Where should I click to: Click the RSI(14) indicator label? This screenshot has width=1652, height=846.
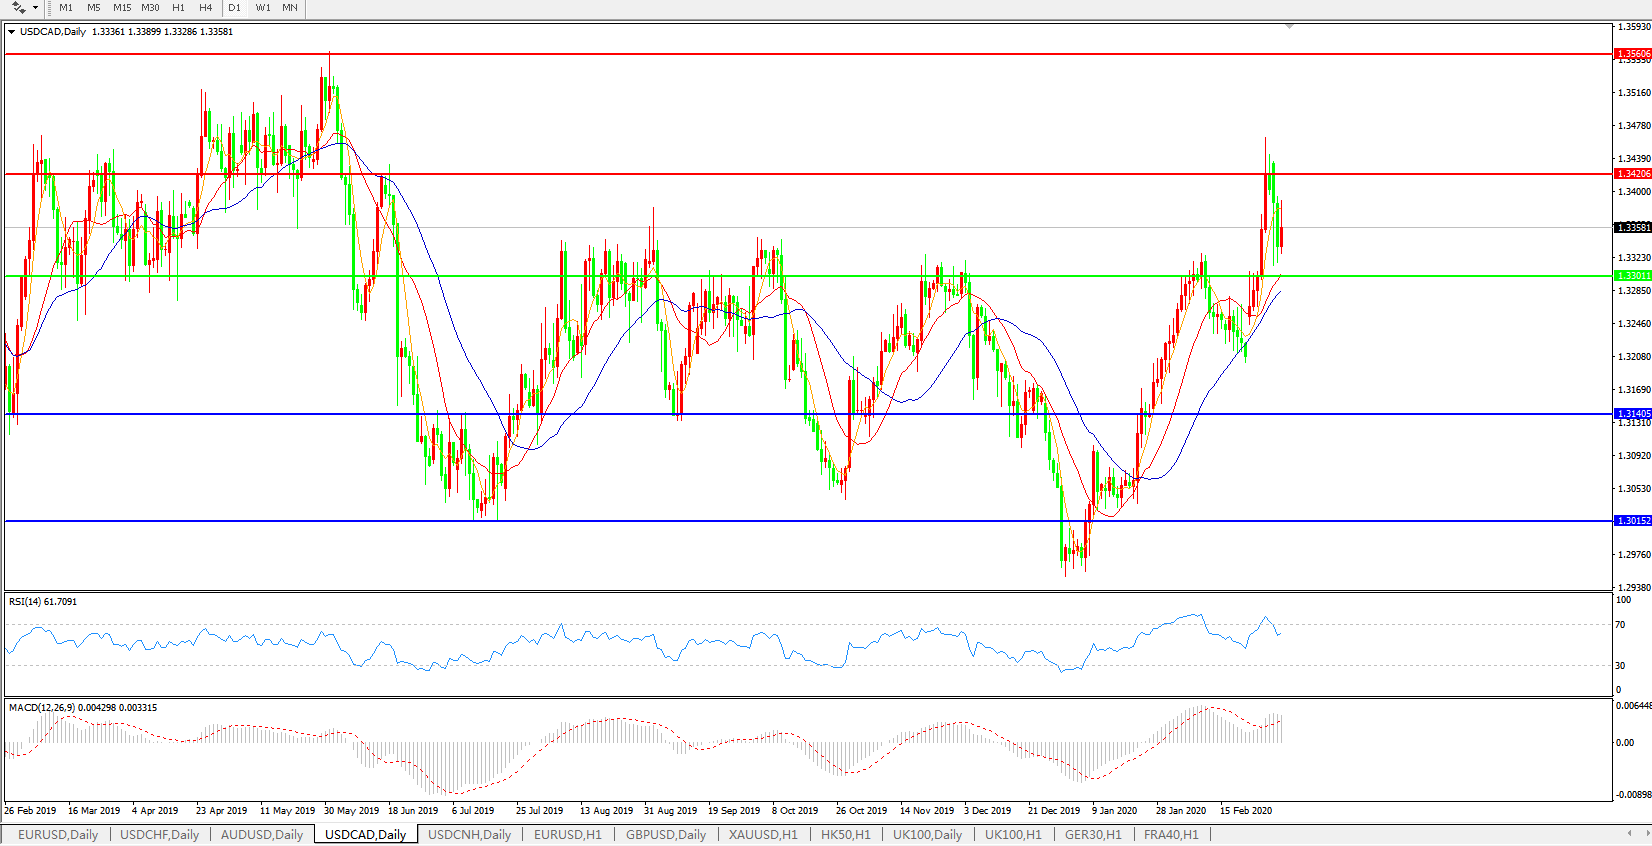tap(42, 602)
